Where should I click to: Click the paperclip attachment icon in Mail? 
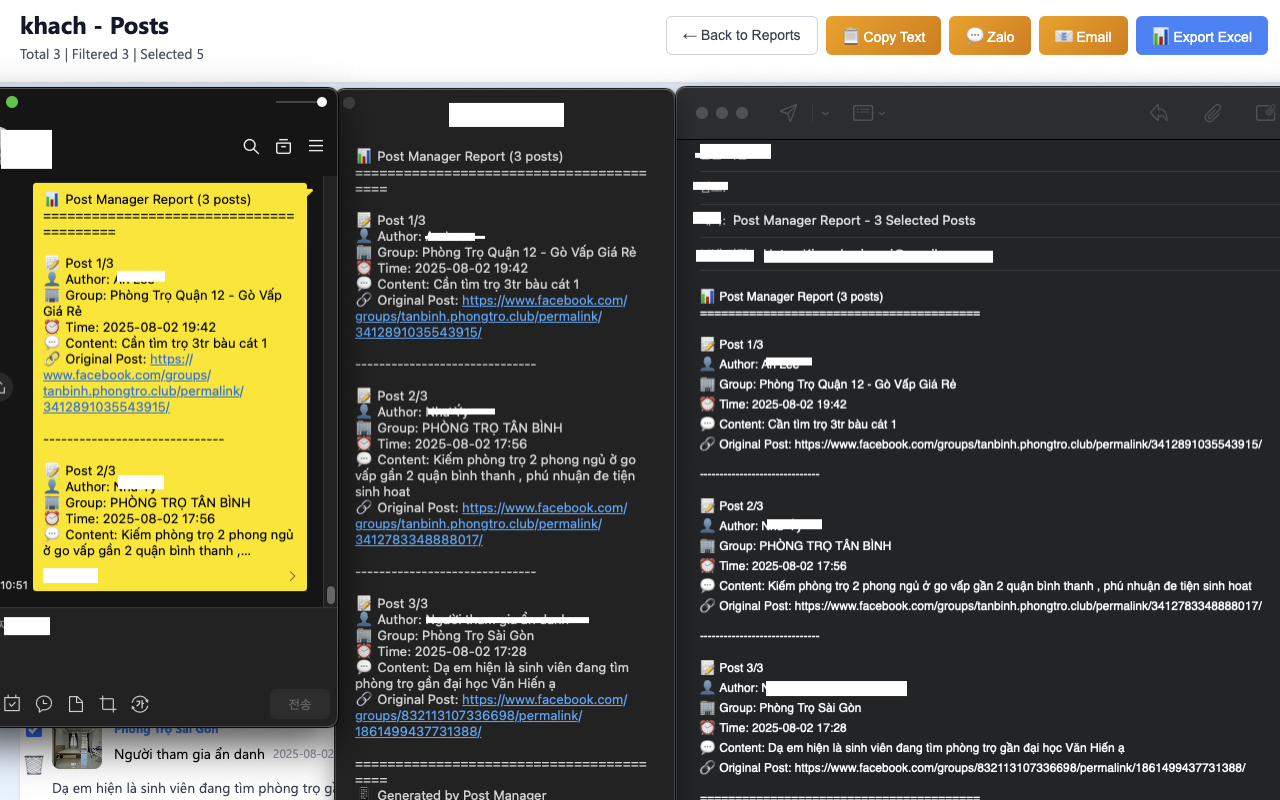point(1212,113)
